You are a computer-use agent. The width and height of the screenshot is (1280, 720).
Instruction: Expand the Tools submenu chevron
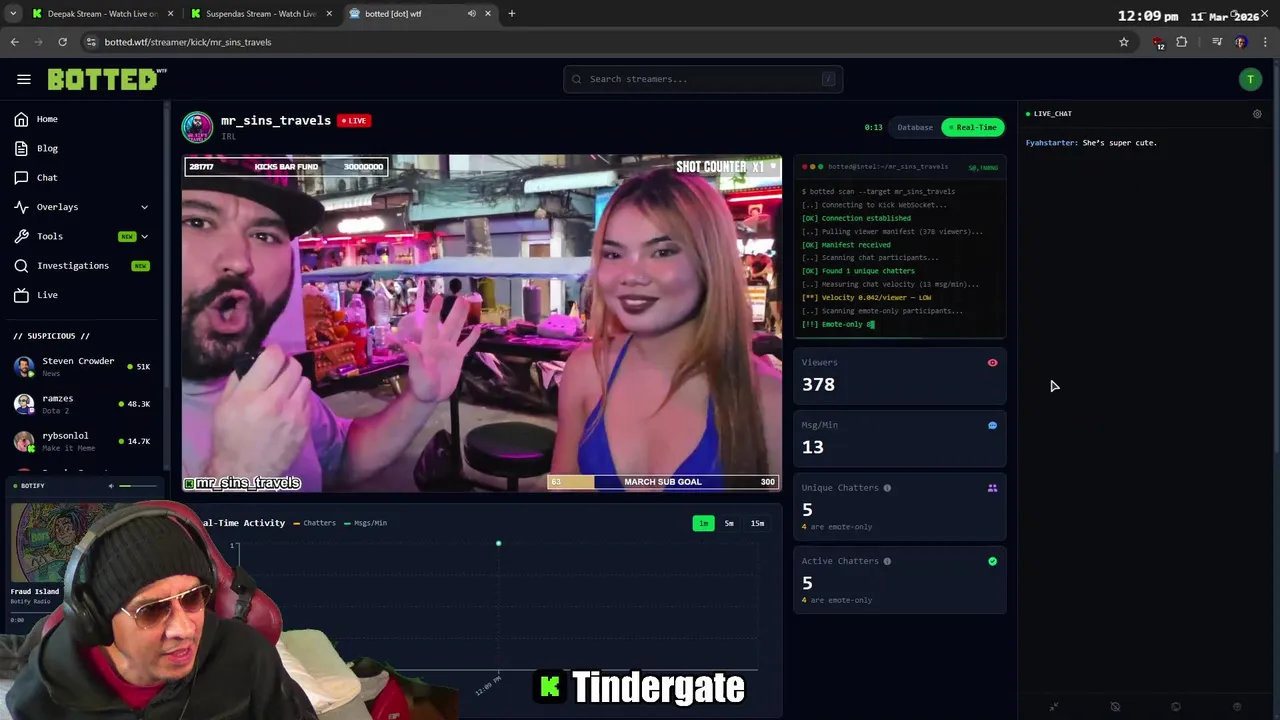pyautogui.click(x=144, y=236)
